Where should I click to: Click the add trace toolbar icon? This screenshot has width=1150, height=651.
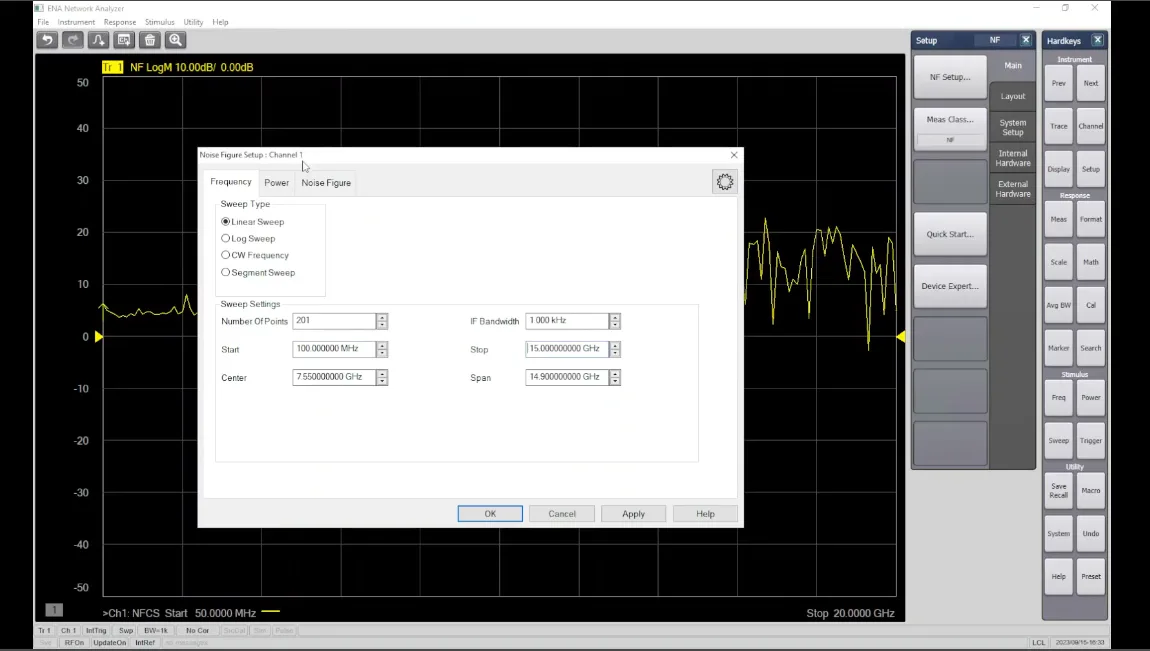click(98, 40)
